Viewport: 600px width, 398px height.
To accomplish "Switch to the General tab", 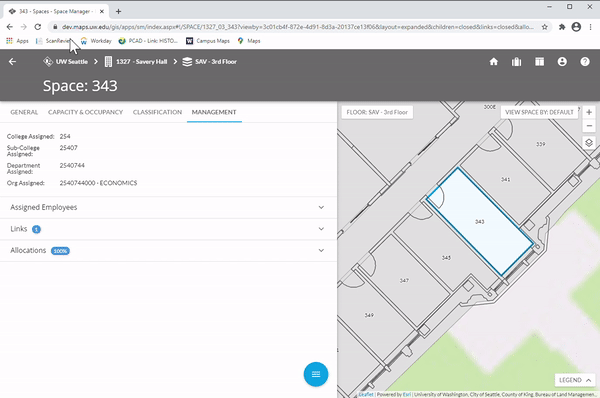I will coord(24,112).
